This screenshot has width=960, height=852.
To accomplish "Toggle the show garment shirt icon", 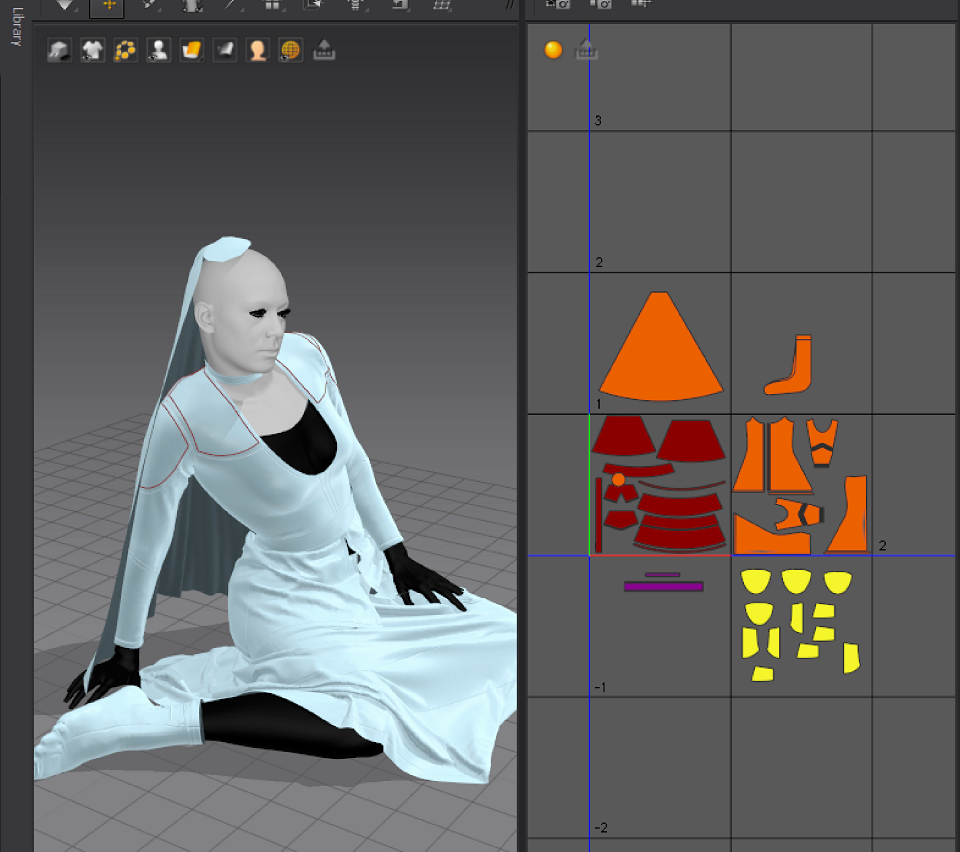I will click(92, 50).
